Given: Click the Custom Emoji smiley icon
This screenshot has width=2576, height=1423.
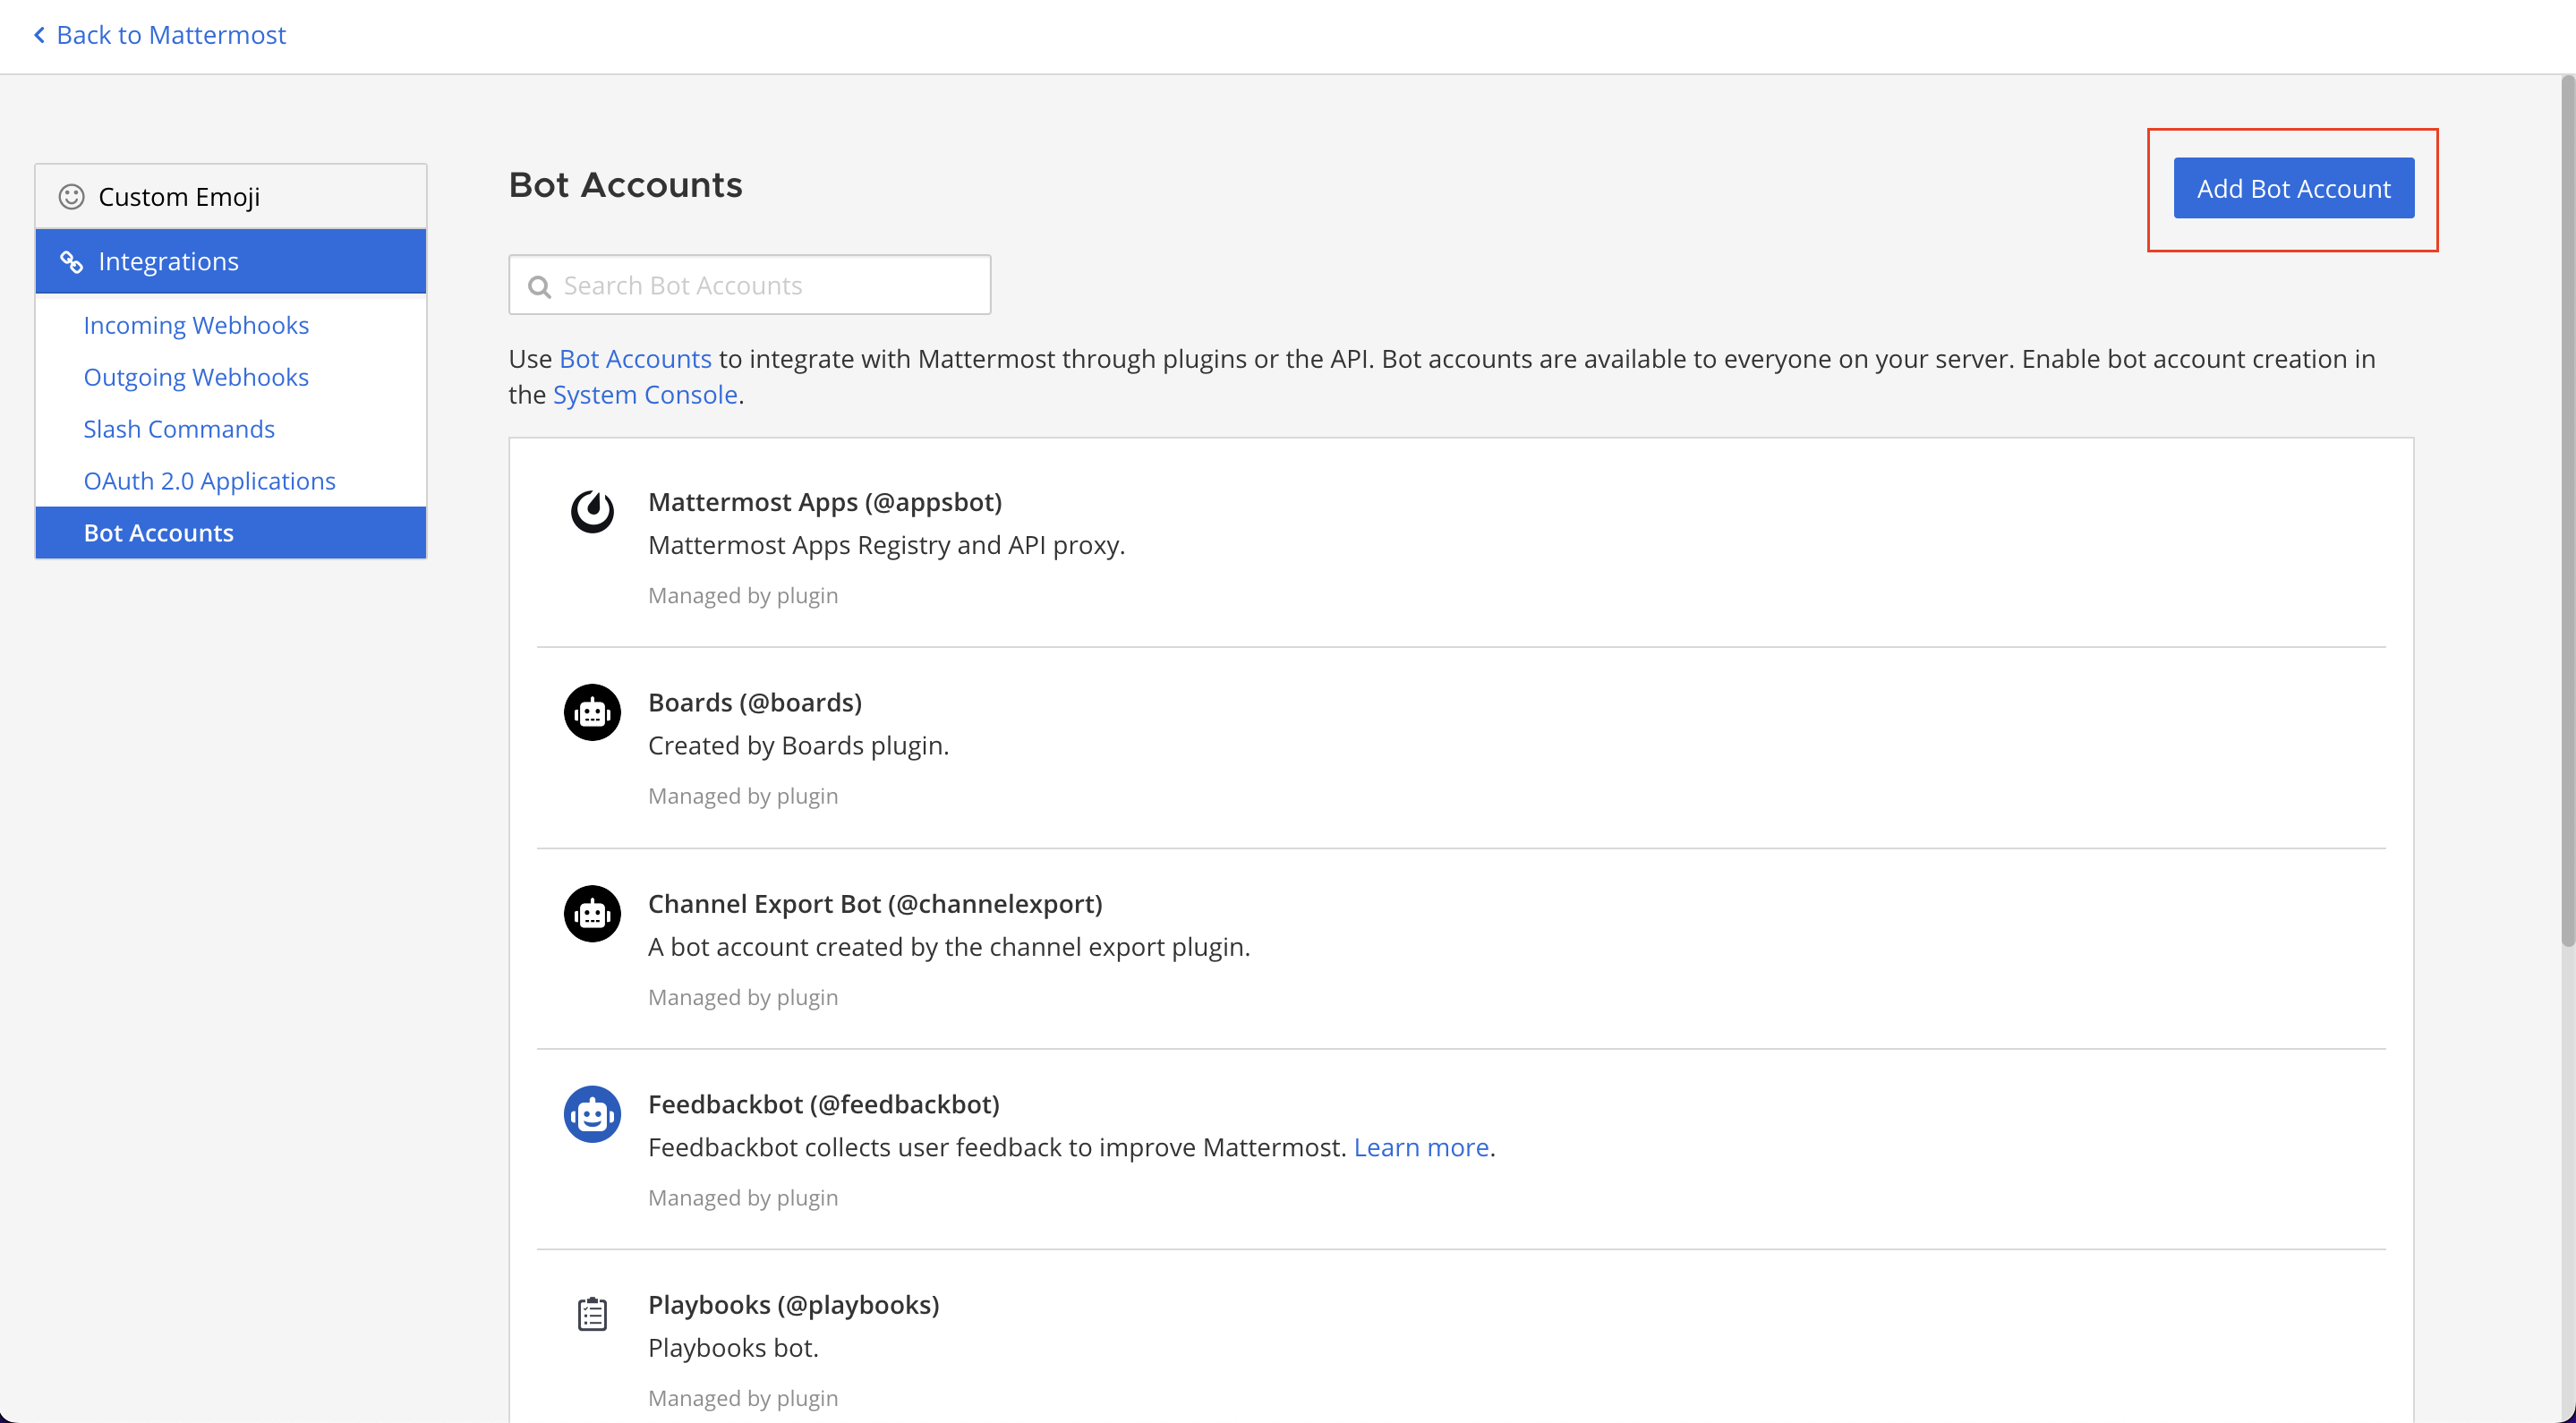Looking at the screenshot, I should (x=71, y=196).
